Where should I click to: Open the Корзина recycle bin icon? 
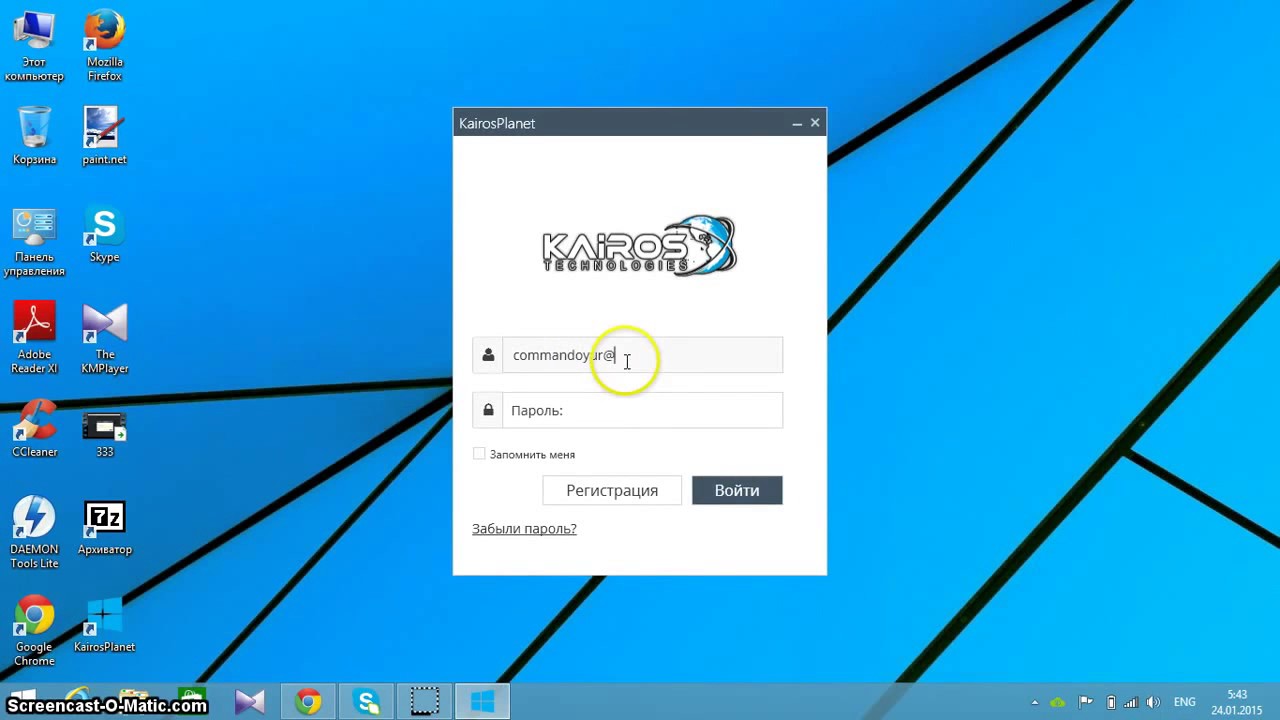34,136
